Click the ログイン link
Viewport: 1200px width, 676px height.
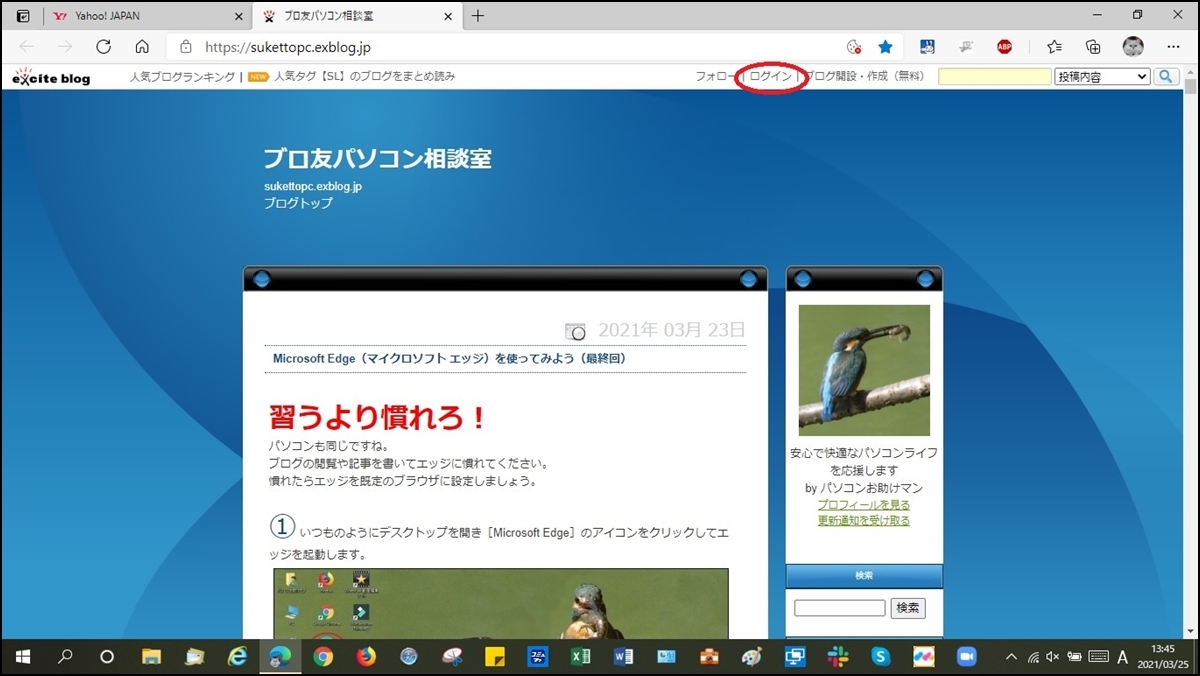coord(771,76)
